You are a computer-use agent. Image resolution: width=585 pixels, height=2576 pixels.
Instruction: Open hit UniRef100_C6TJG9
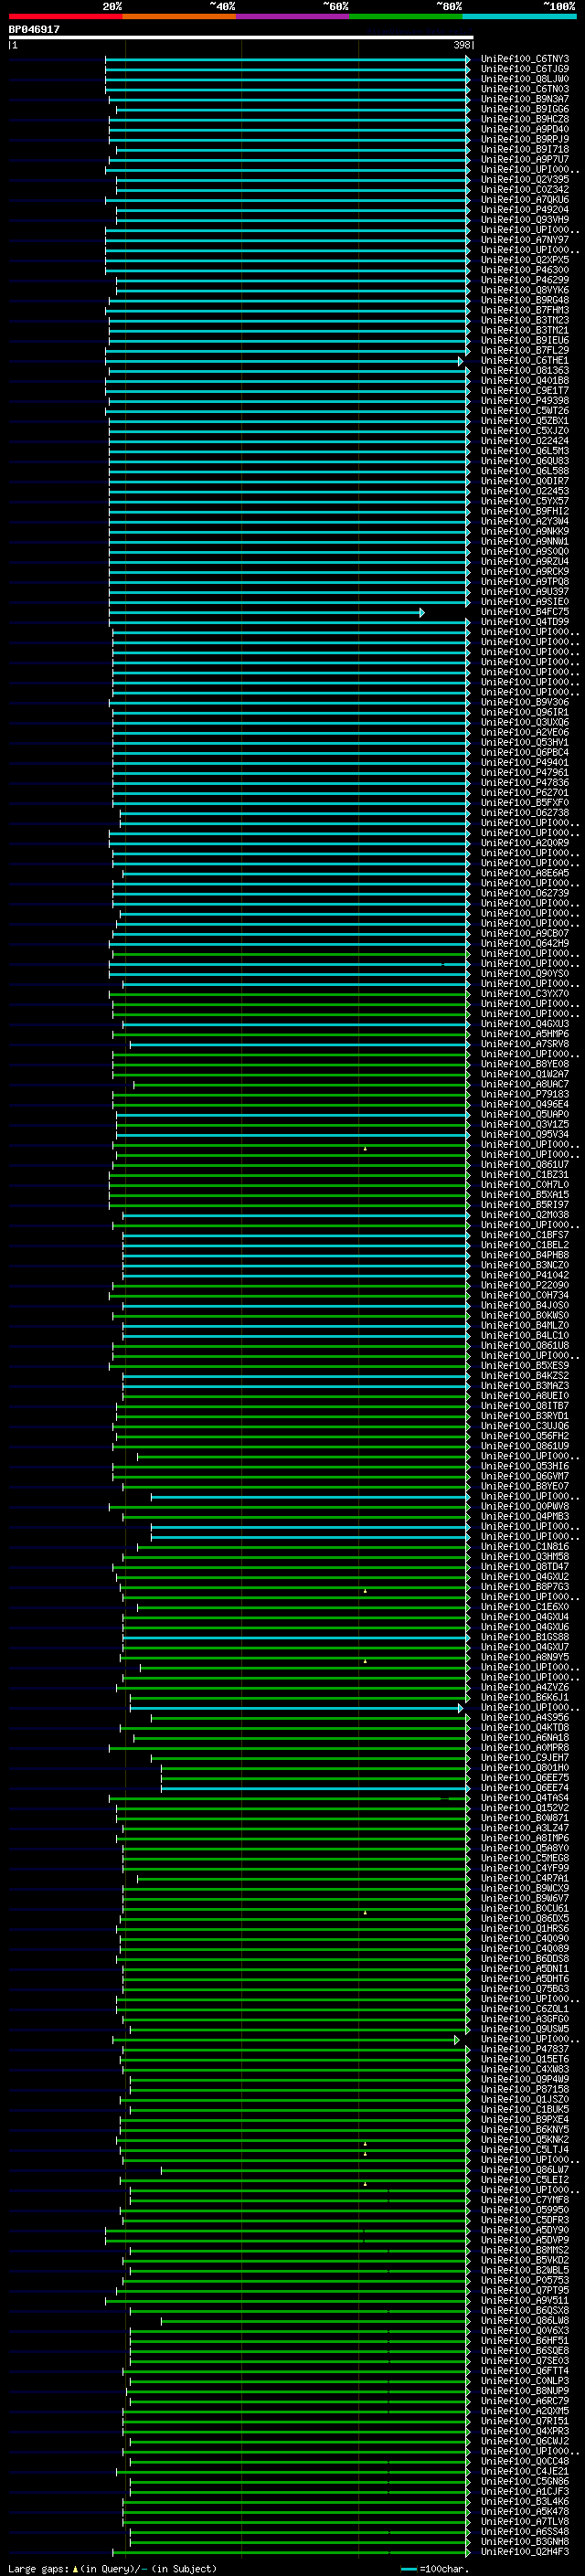pos(525,69)
